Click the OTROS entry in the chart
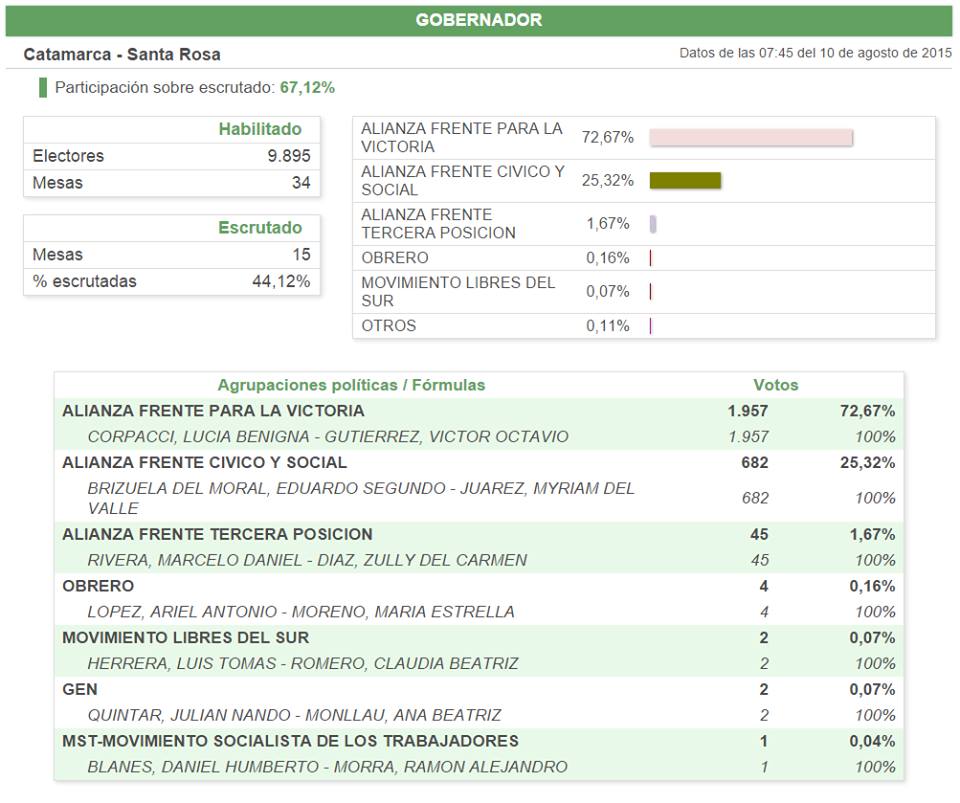This screenshot has height=803, width=960. tap(389, 326)
